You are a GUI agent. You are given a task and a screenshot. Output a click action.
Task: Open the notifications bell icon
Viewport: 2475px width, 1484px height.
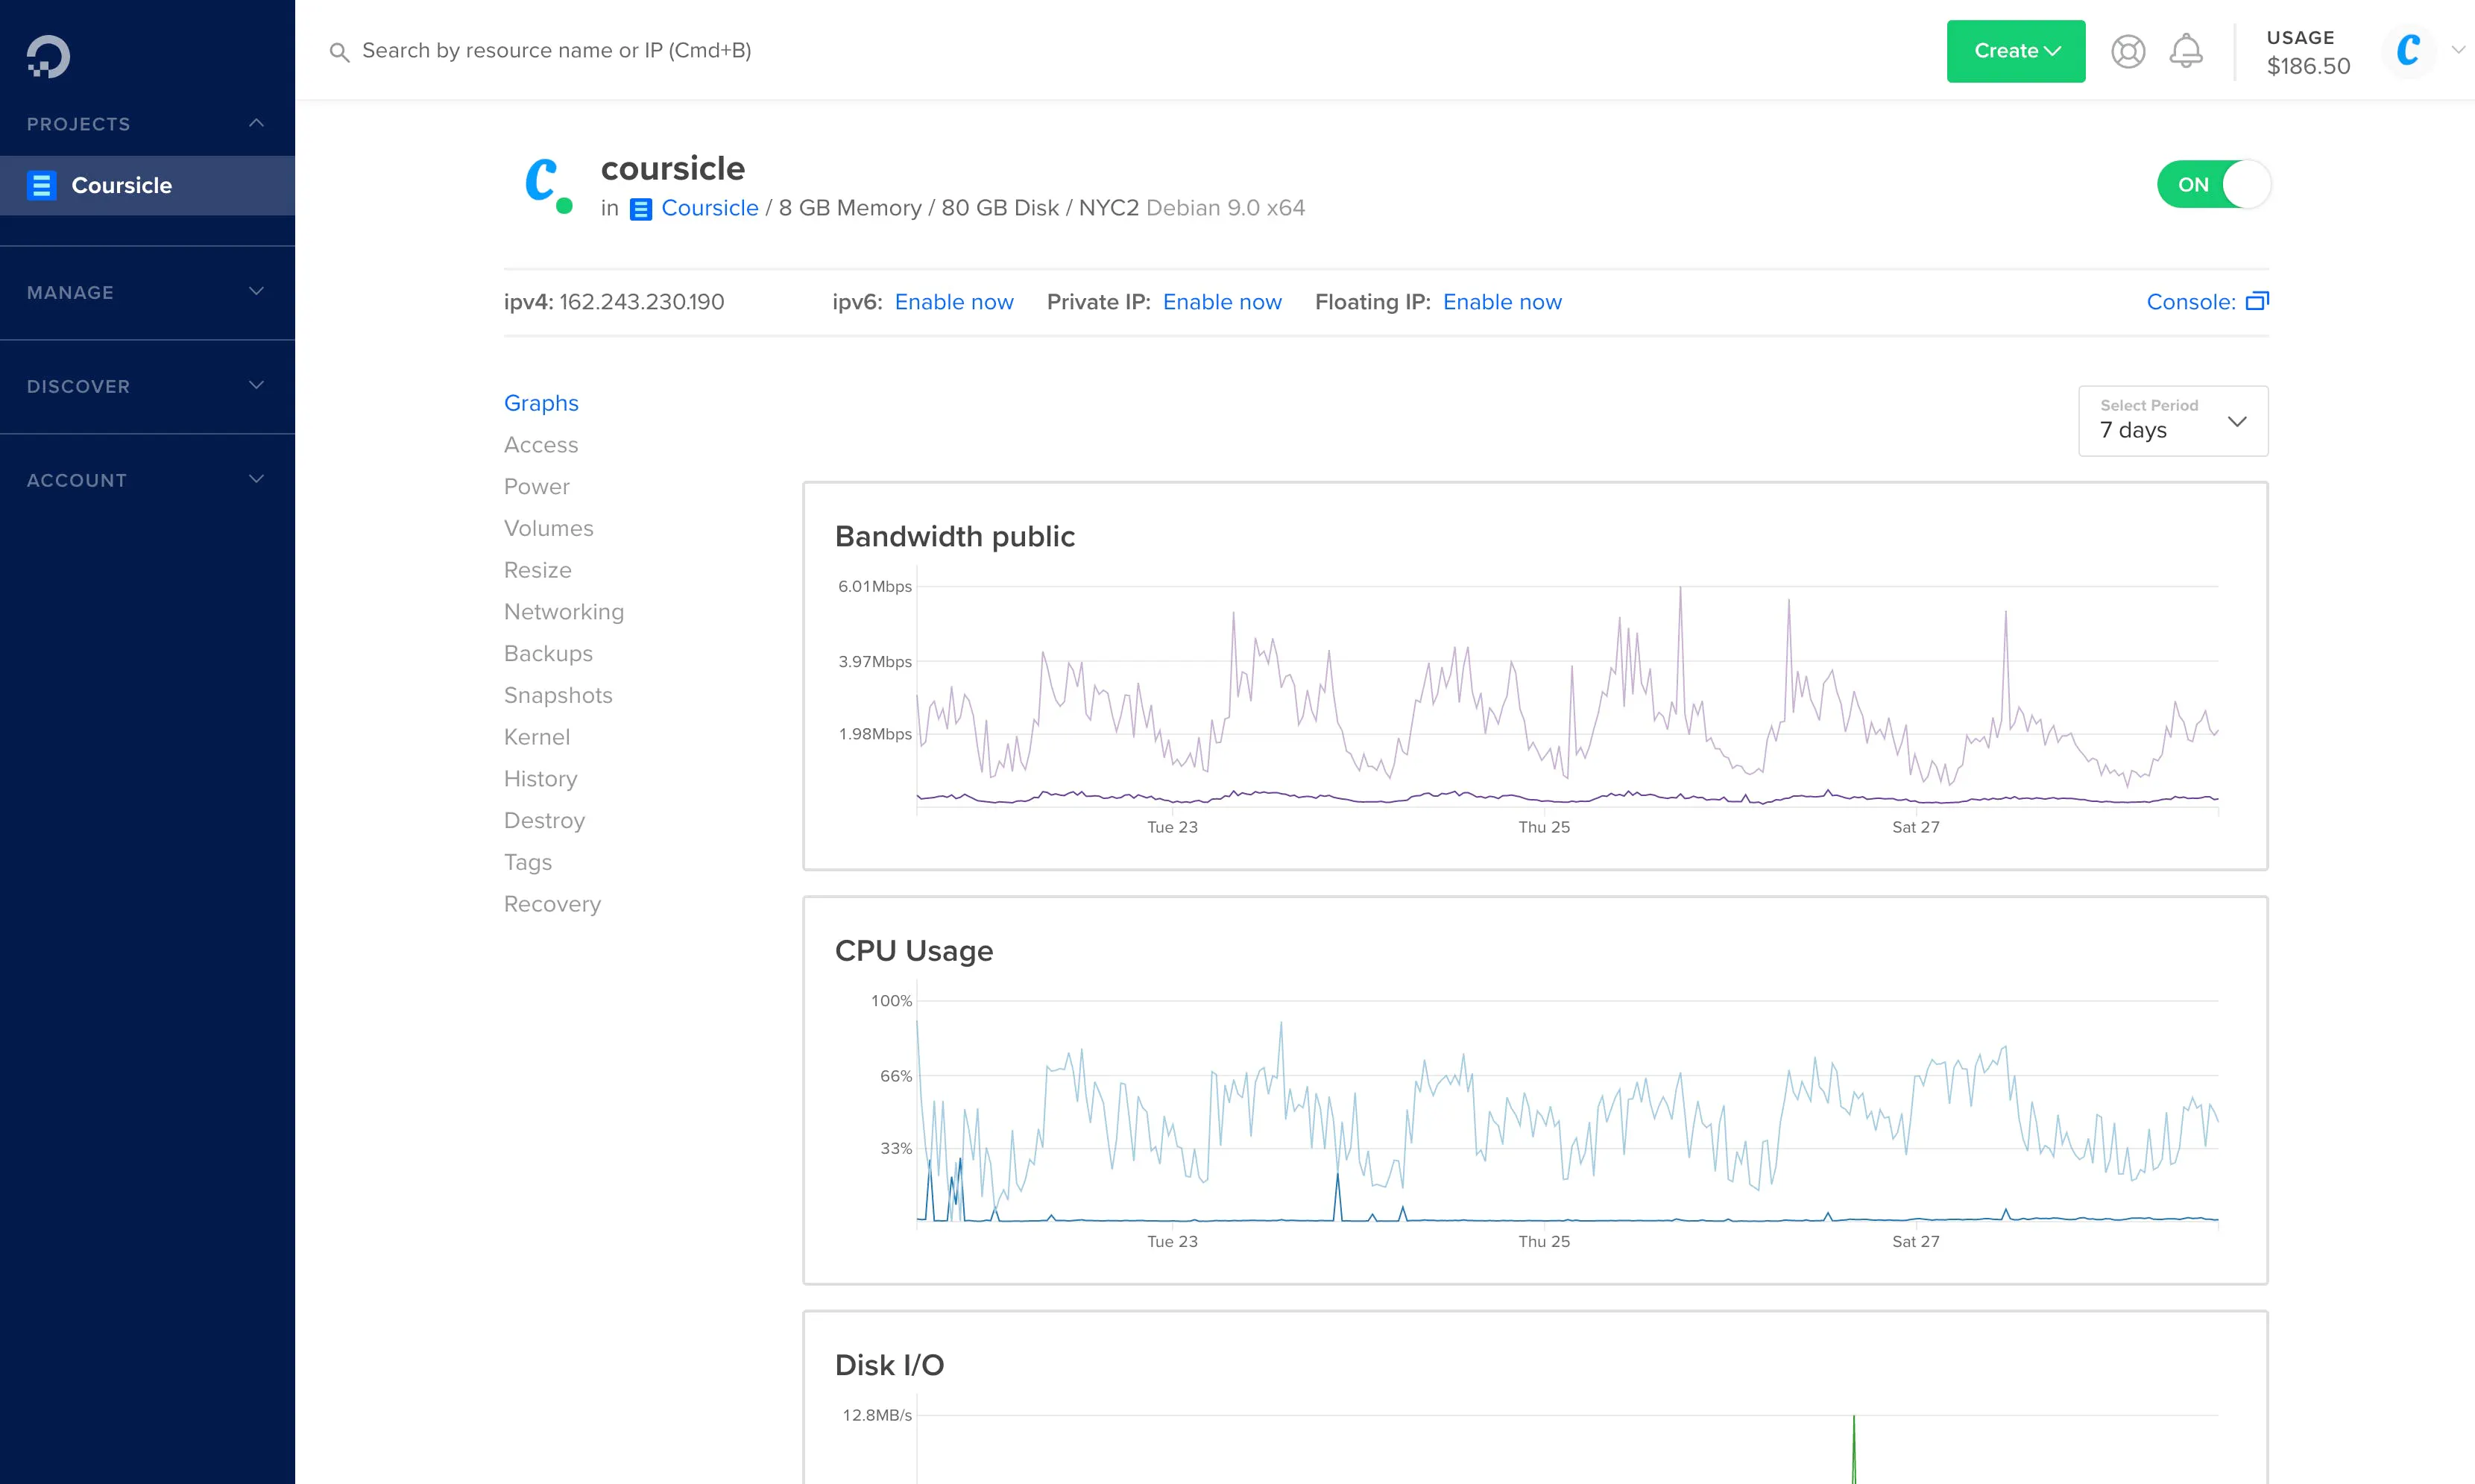(2185, 51)
